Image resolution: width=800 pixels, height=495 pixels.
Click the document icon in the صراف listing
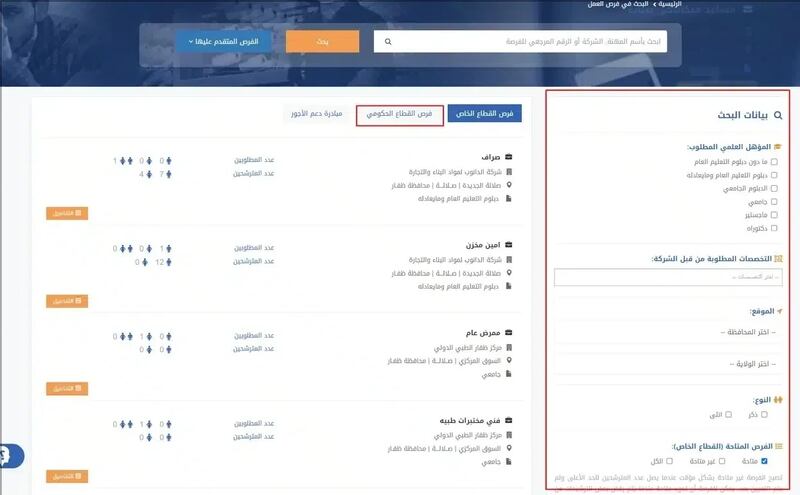509,199
